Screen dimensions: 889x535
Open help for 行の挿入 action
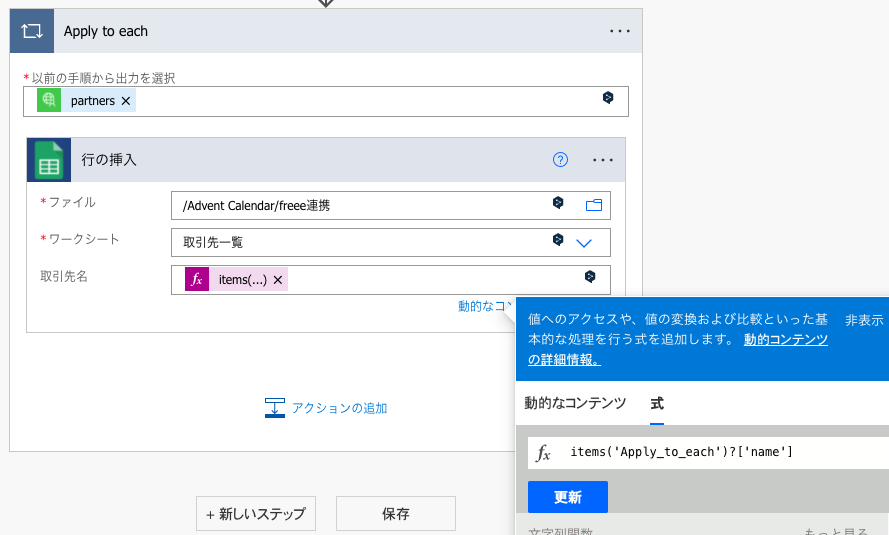tap(560, 160)
